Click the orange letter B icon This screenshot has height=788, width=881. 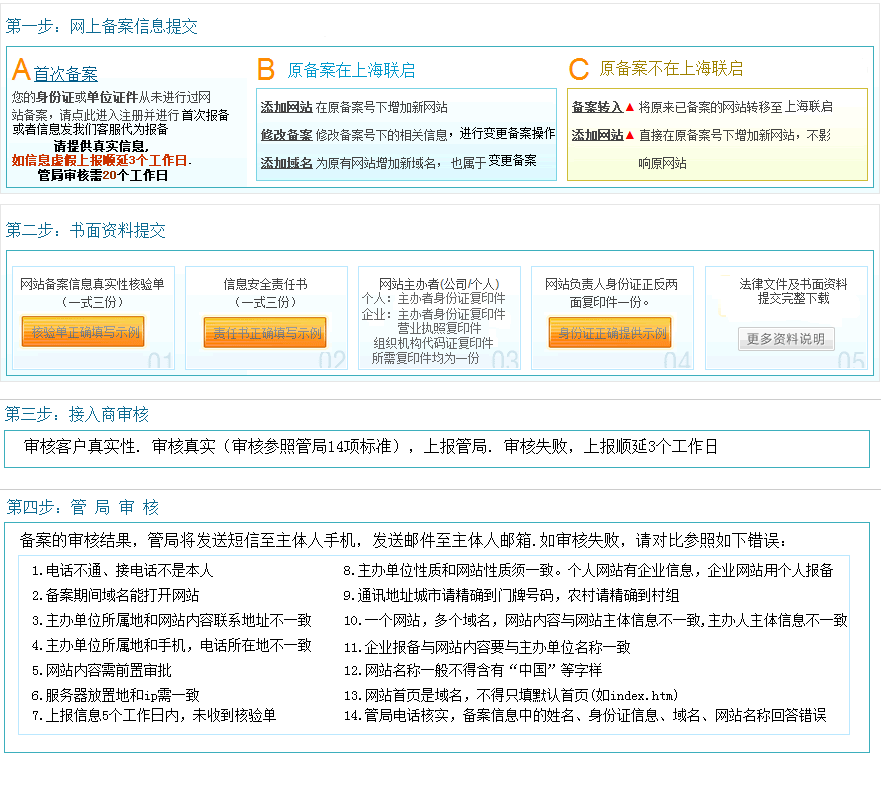tap(265, 69)
